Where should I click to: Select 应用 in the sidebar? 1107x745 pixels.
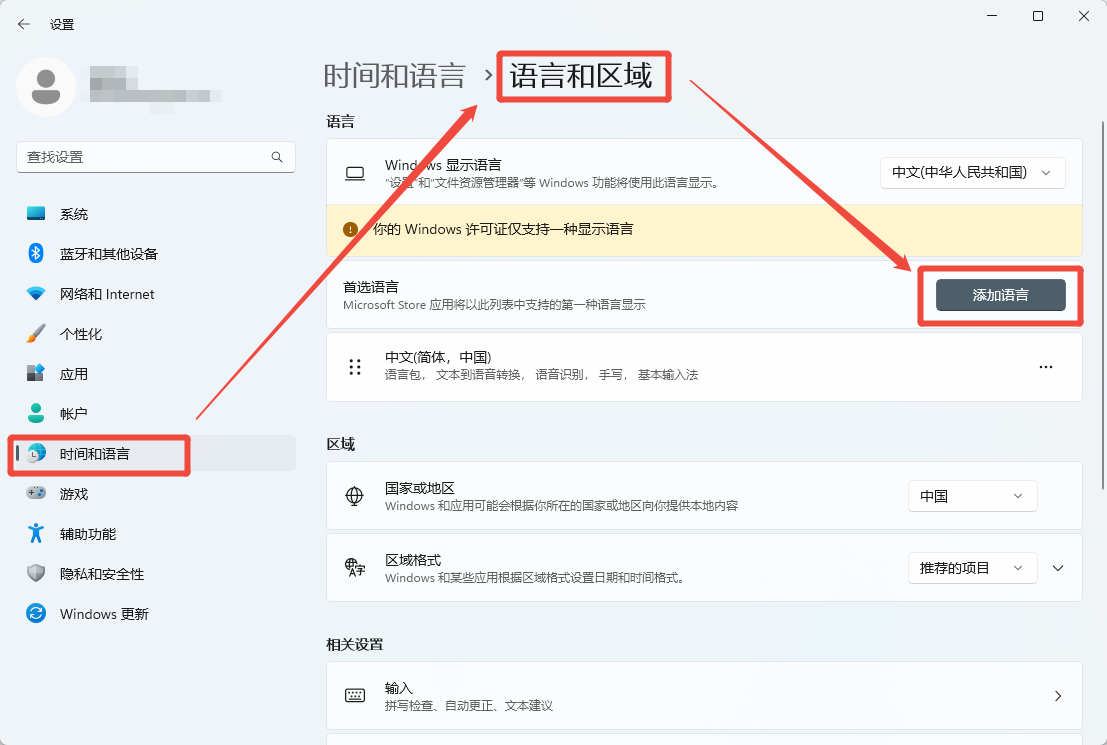tap(155, 374)
